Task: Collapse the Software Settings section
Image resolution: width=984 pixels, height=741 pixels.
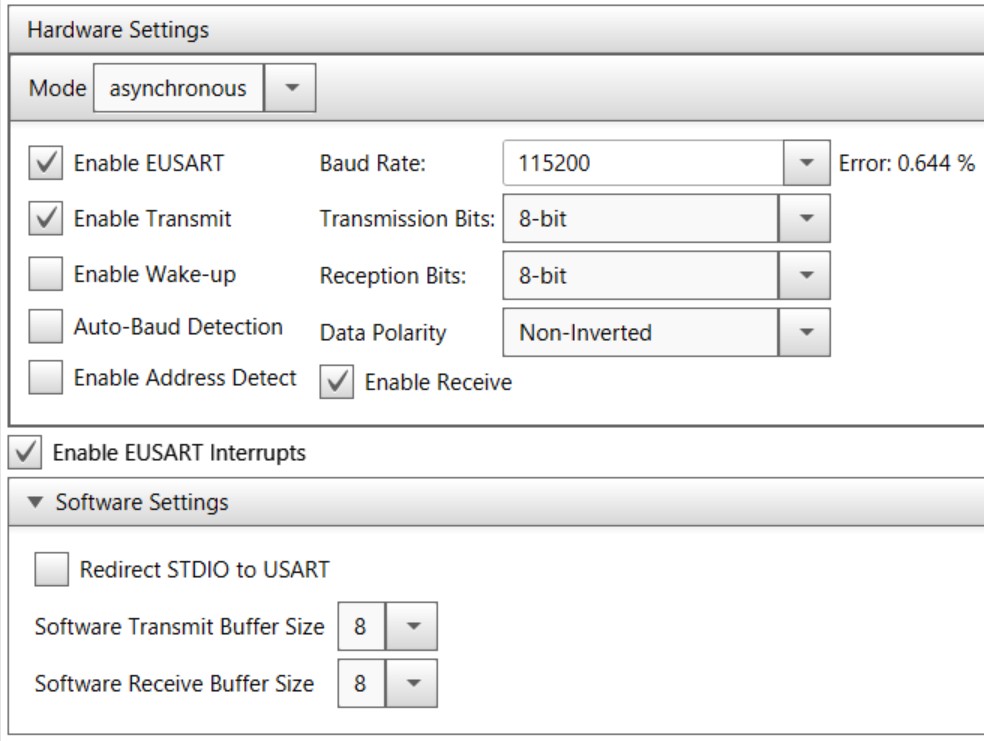Action: pyautogui.click(x=37, y=503)
